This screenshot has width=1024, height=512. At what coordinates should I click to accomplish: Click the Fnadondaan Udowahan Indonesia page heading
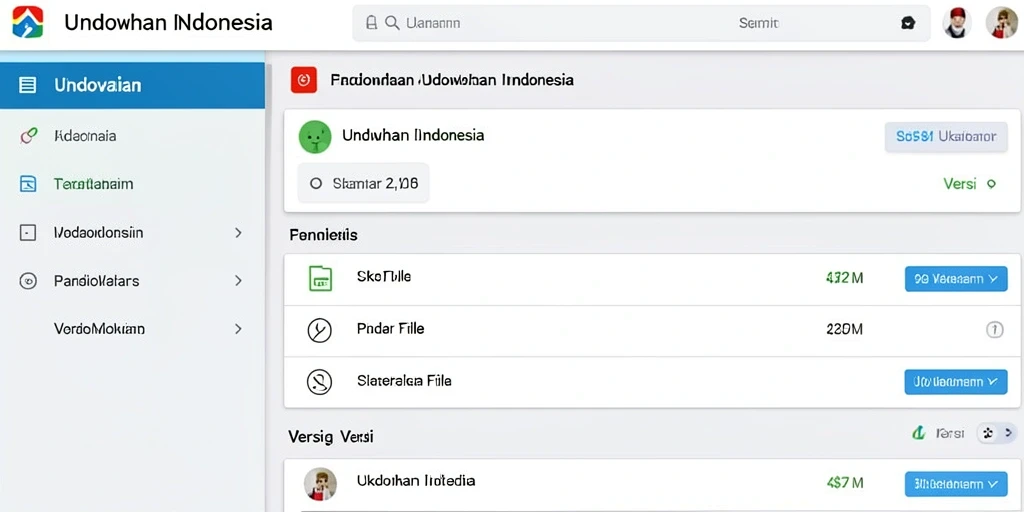click(452, 80)
